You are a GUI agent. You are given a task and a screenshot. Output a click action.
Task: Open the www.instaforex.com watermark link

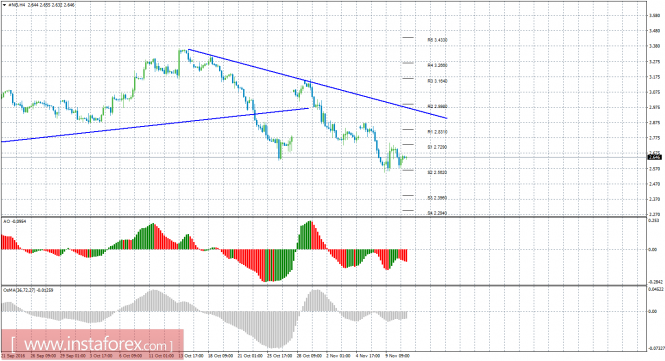92,343
